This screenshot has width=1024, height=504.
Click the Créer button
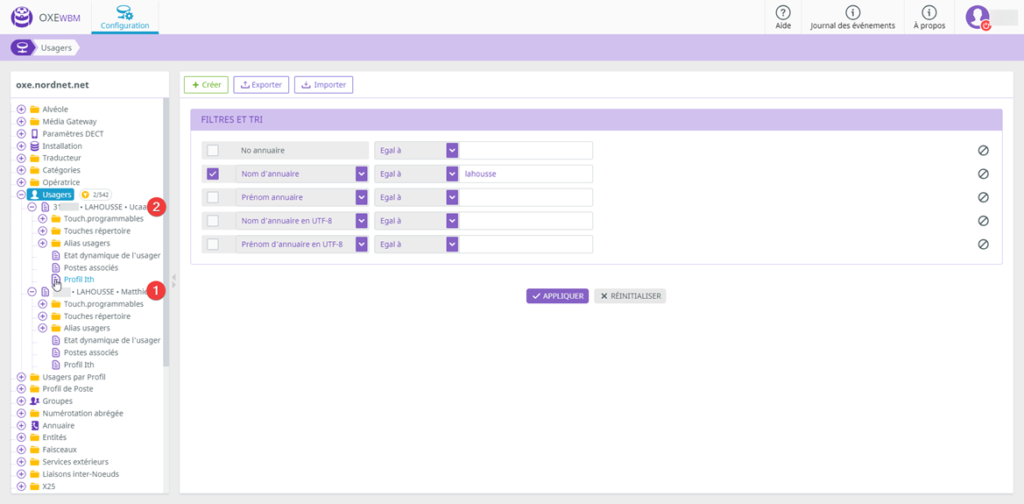tap(206, 85)
